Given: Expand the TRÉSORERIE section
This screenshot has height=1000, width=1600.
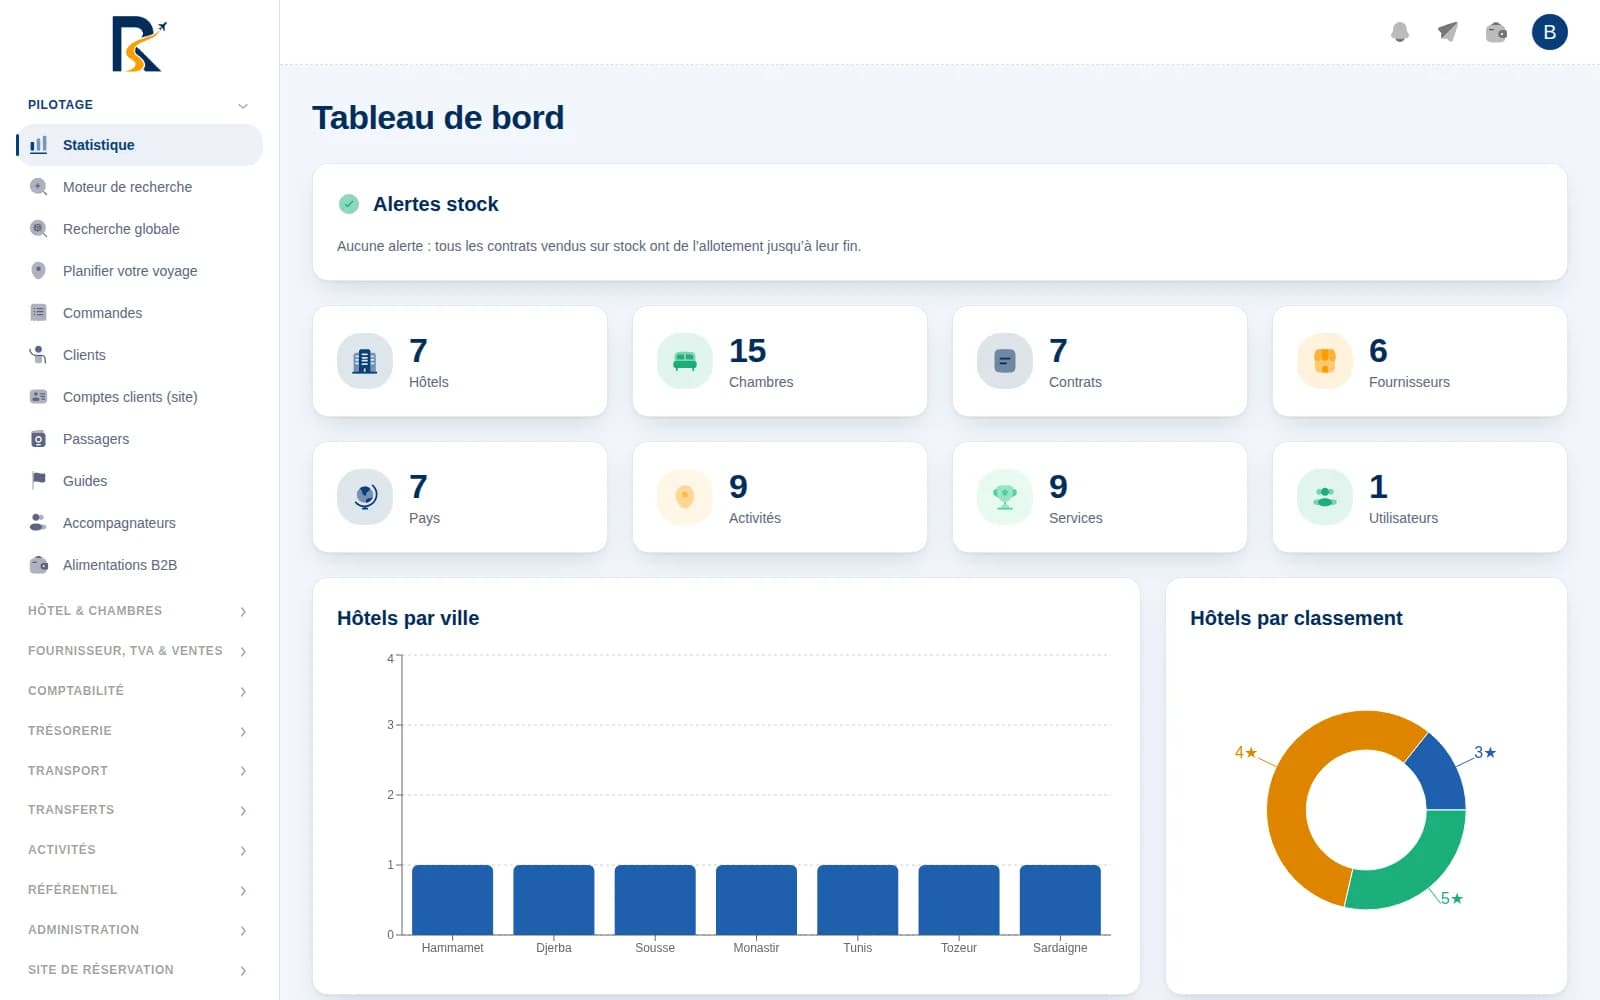Looking at the screenshot, I should (138, 731).
